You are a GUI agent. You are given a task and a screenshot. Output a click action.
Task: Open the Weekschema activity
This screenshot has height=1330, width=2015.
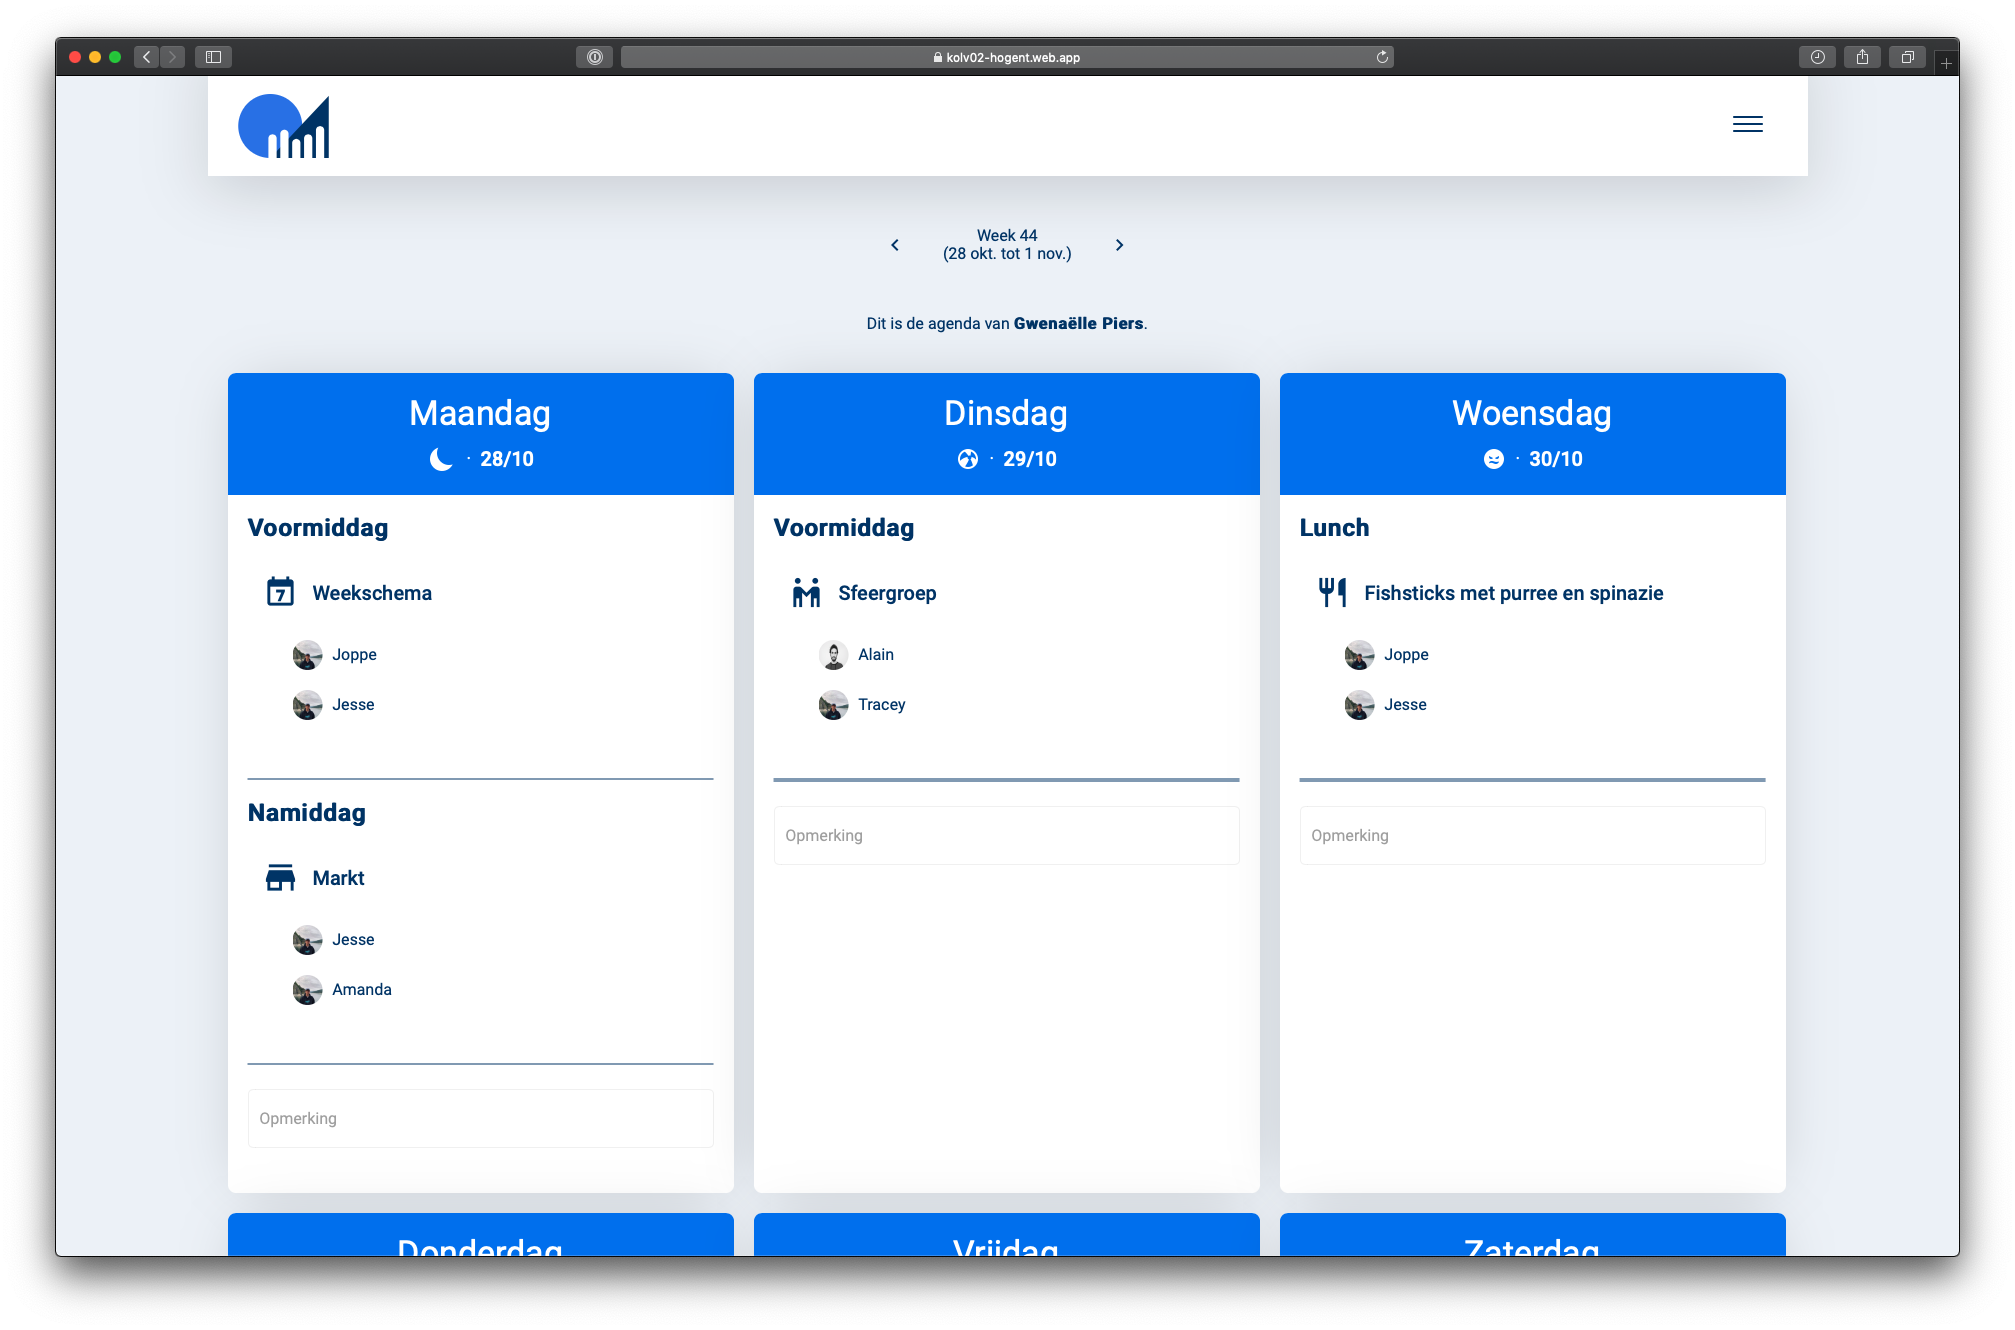372,593
